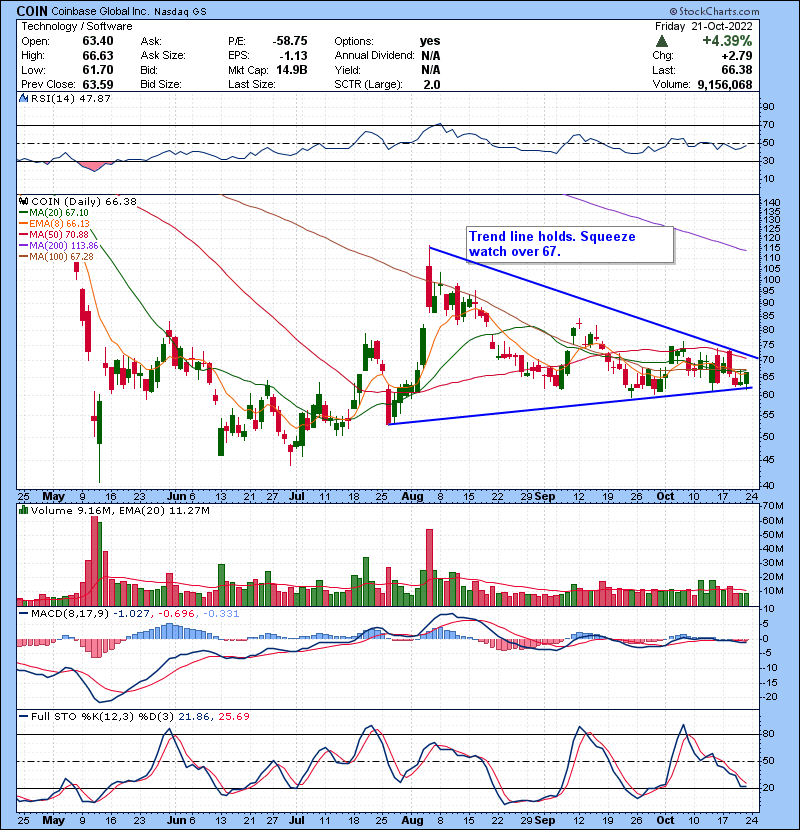The image size is (800, 830).
Task: Select the Prev Close value 63.59
Action: click(x=98, y=84)
